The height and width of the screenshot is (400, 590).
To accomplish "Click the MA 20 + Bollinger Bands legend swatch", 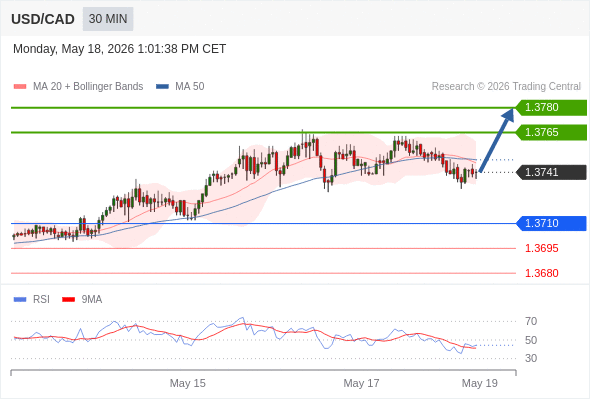I will pyautogui.click(x=20, y=87).
